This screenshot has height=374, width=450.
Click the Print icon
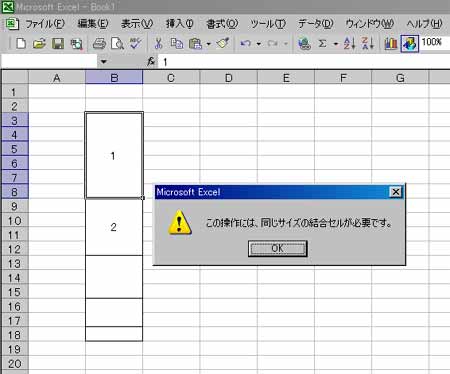coord(99,43)
